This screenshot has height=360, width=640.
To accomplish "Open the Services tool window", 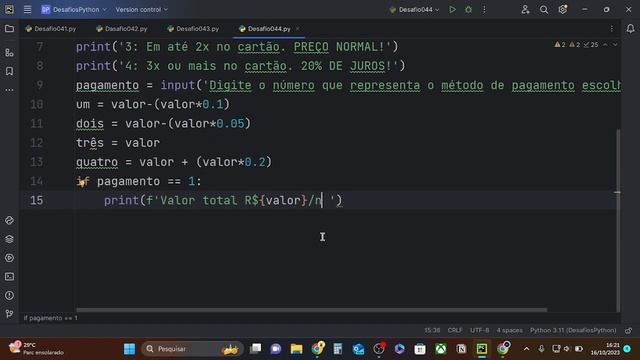I will click(9, 258).
